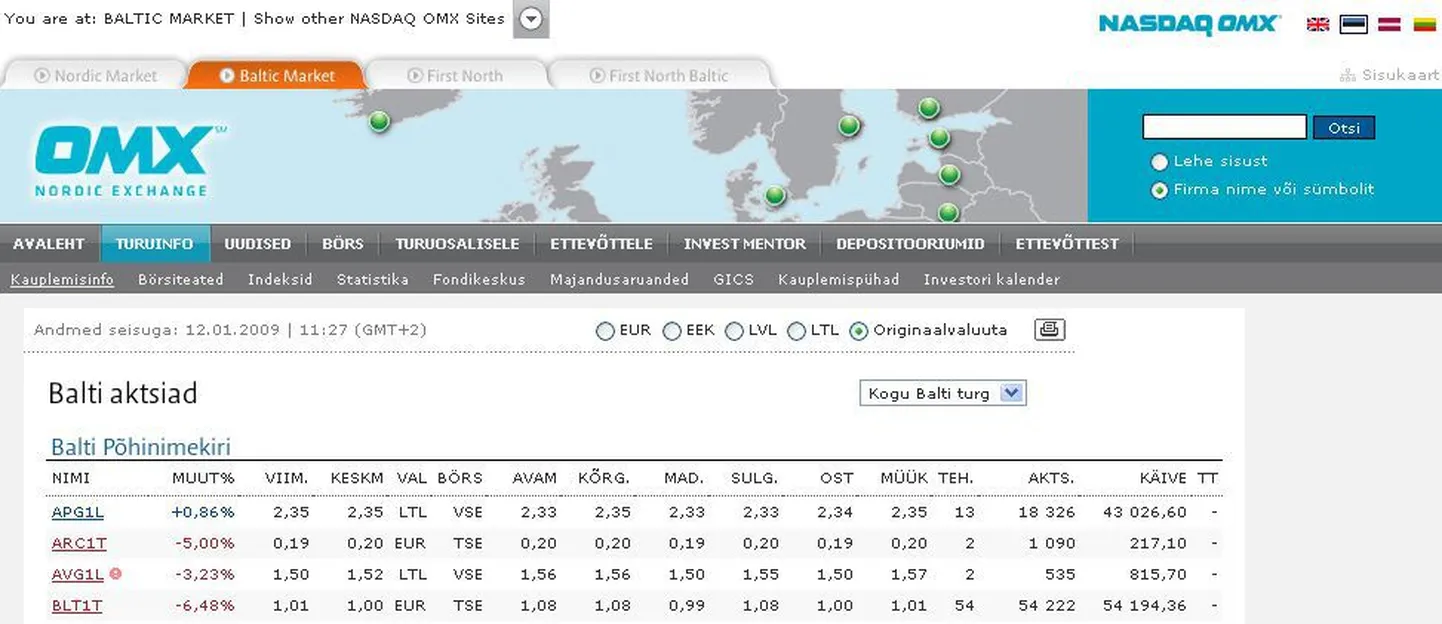This screenshot has height=624, width=1442.
Task: Open the GICS submenu link
Action: [x=733, y=280]
